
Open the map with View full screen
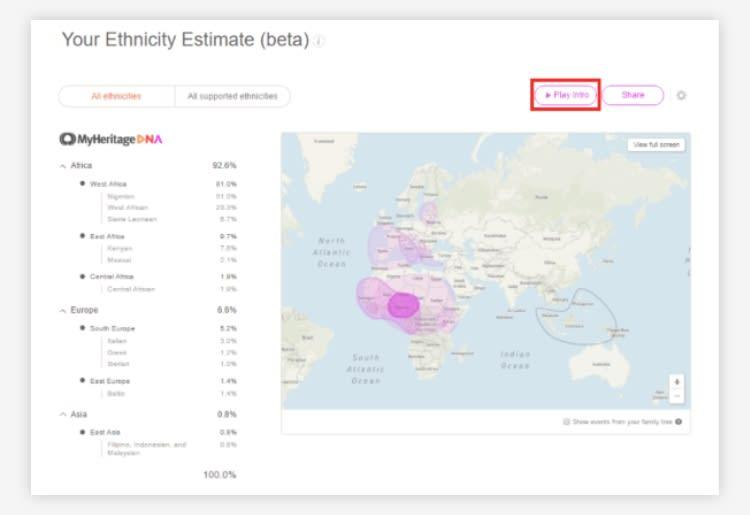point(656,145)
